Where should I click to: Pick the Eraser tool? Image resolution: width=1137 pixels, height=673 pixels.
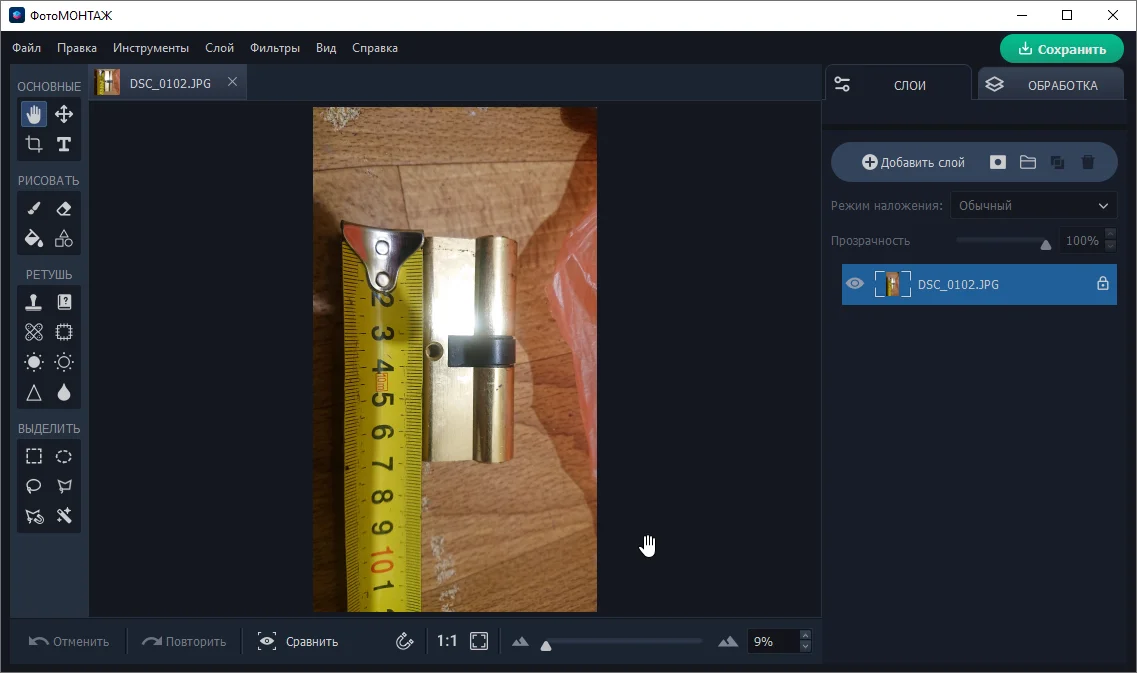click(x=64, y=208)
